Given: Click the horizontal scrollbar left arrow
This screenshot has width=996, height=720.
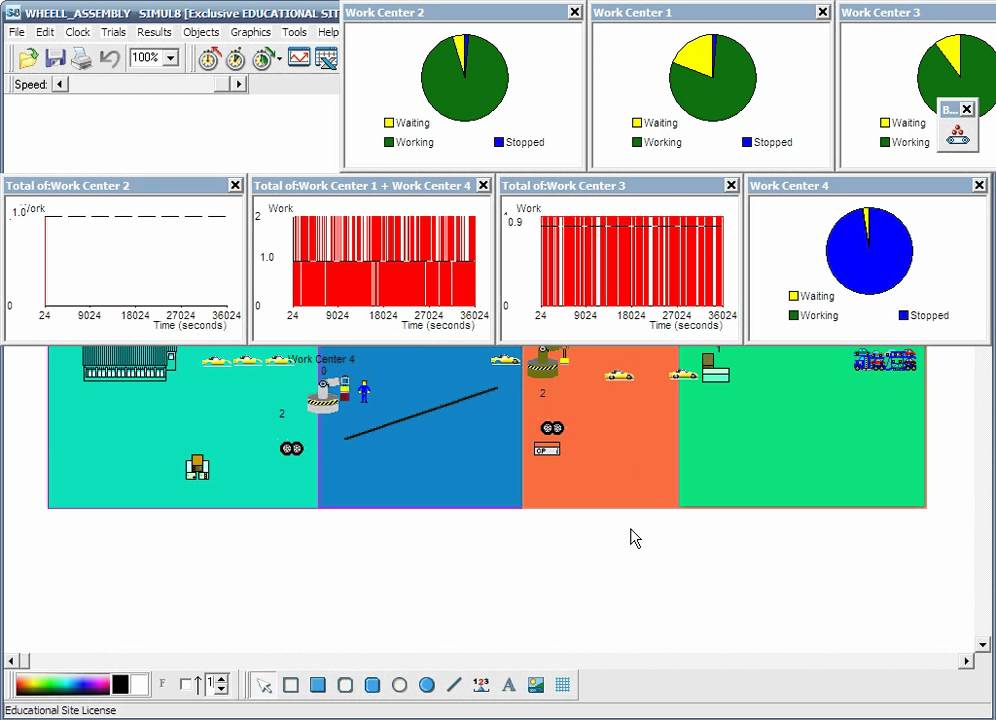Looking at the screenshot, I should (11, 662).
